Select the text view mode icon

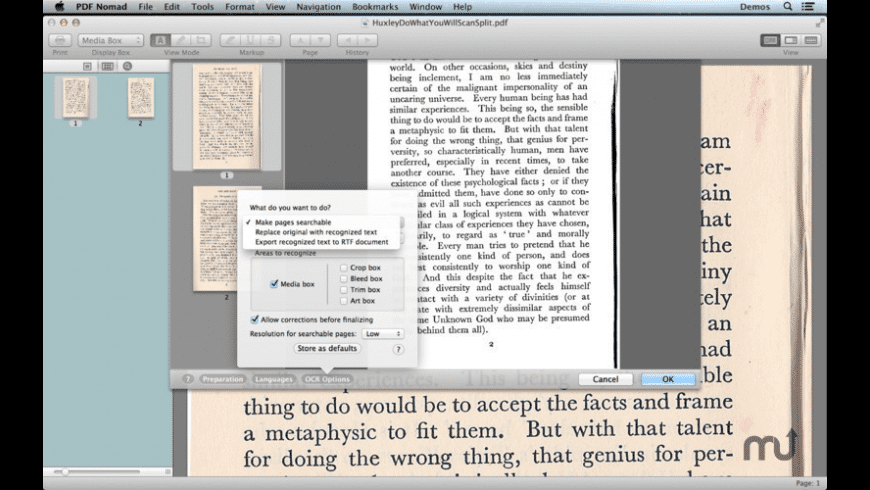pyautogui.click(x=159, y=40)
